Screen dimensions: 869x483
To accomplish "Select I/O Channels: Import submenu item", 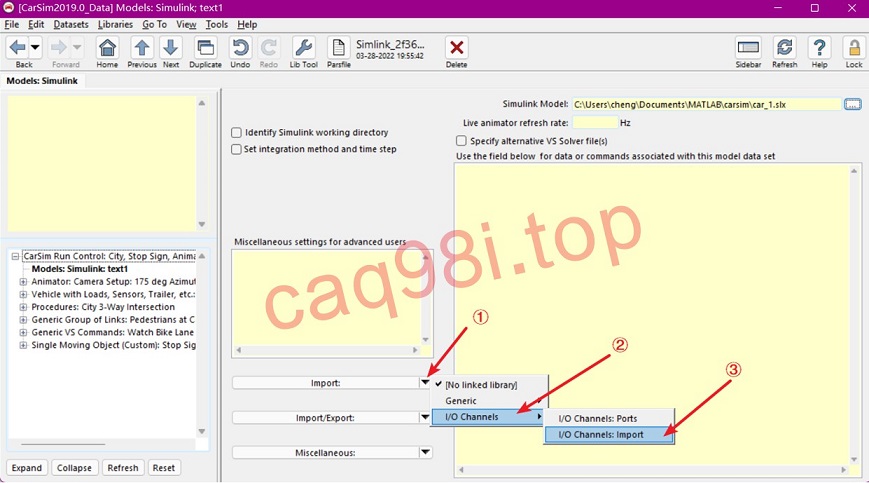I will point(609,434).
